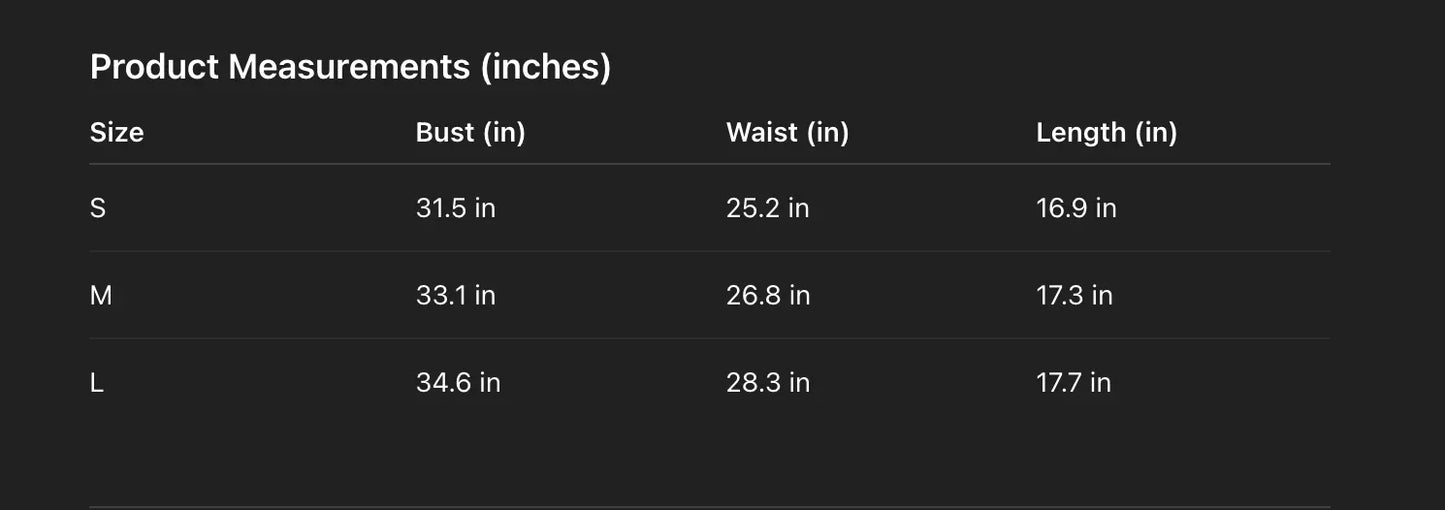Click the 33.1 in bust value
This screenshot has height=510, width=1445.
click(x=455, y=295)
